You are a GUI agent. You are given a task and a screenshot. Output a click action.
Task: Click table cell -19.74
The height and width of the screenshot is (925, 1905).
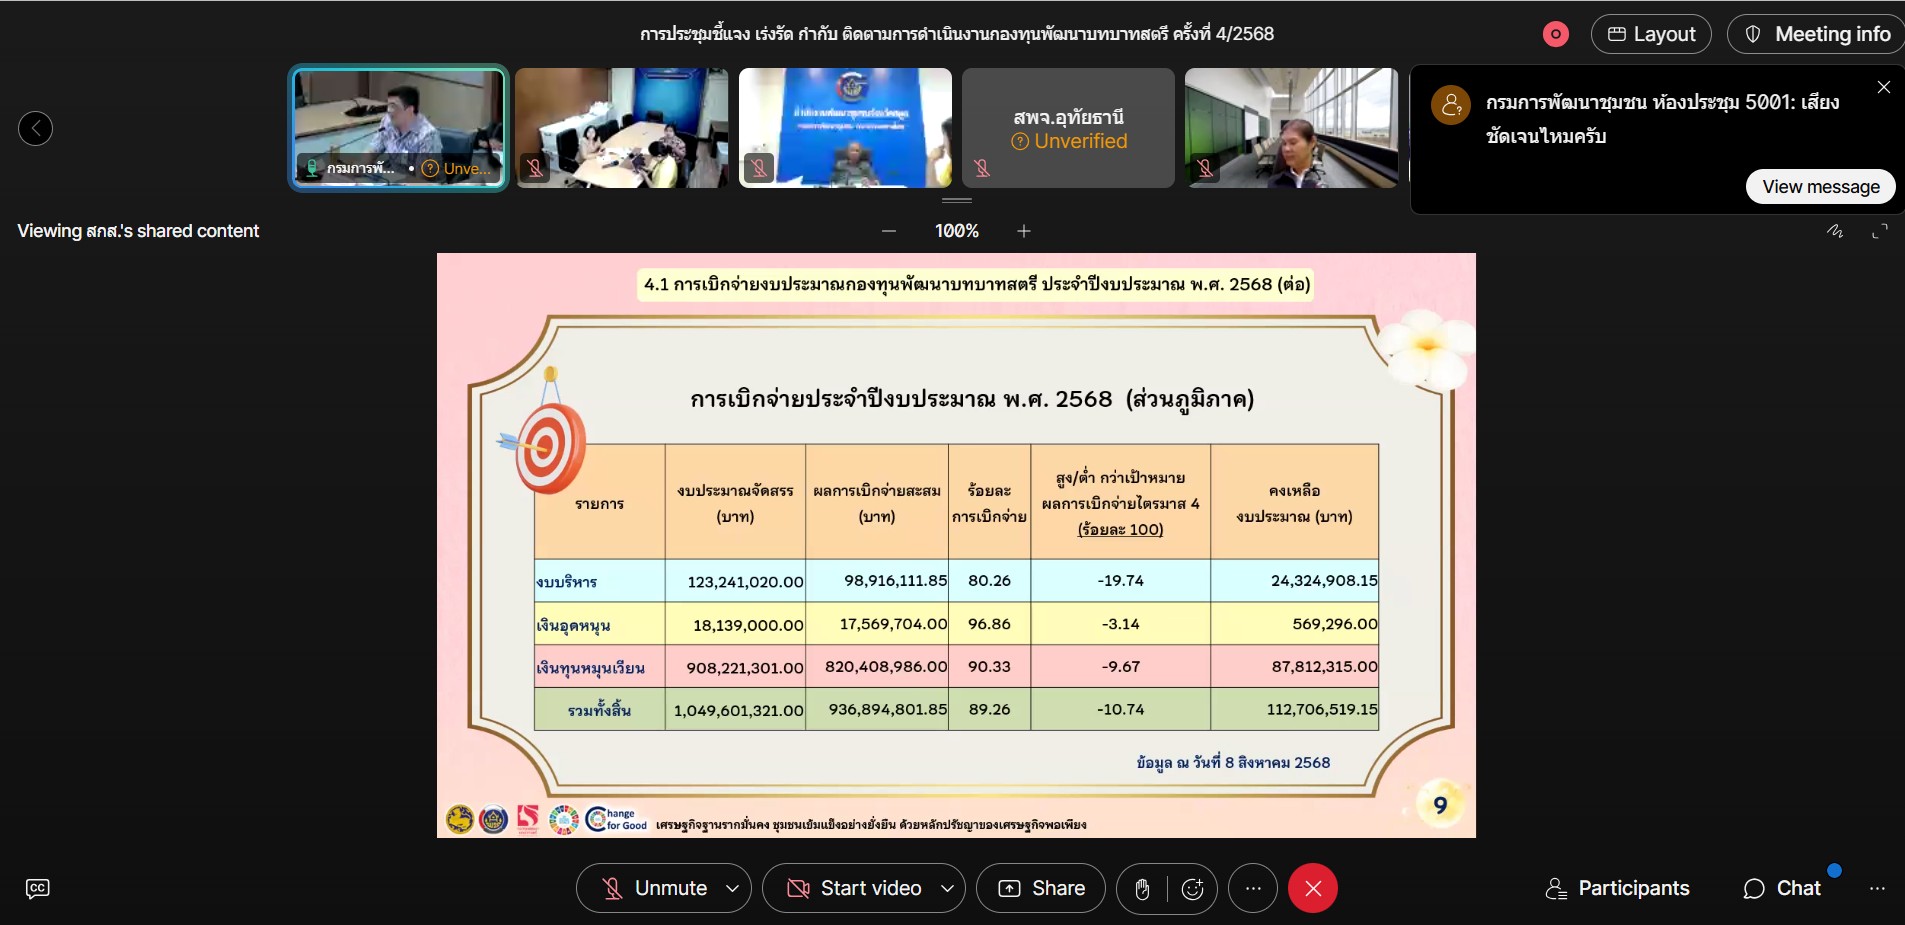pos(1120,580)
